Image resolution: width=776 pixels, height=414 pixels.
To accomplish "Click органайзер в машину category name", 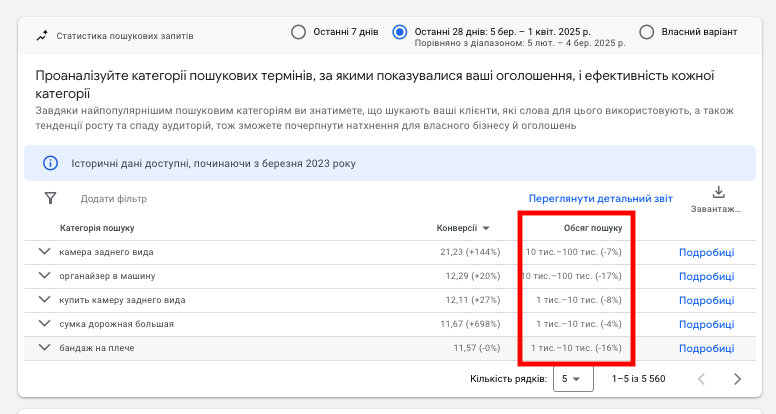I will 107,276.
